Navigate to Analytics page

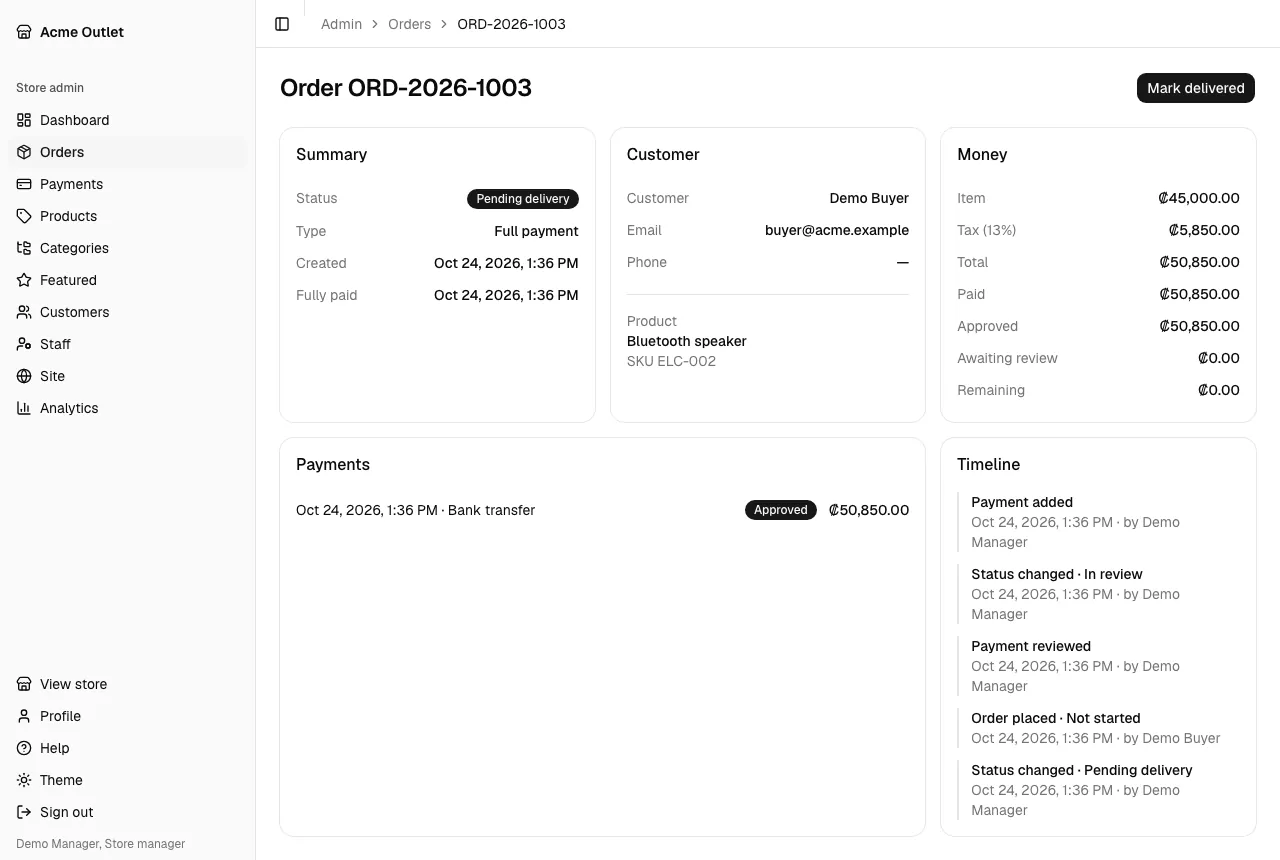[127, 408]
